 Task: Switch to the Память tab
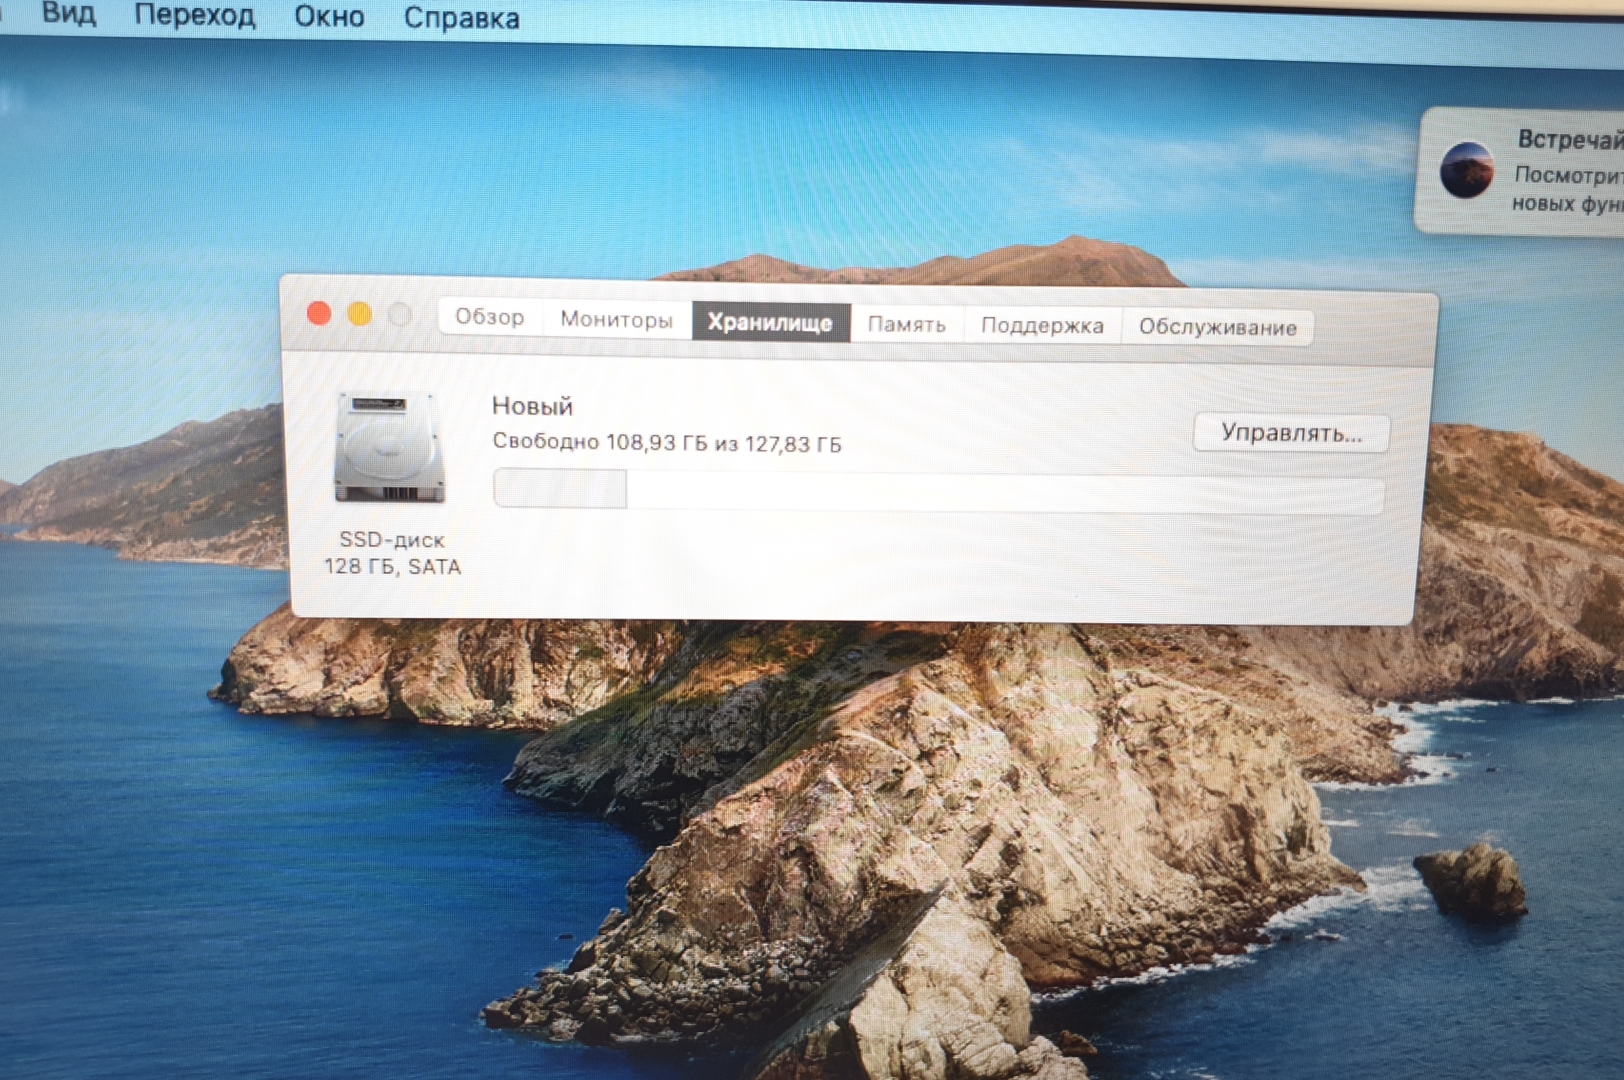(x=906, y=324)
